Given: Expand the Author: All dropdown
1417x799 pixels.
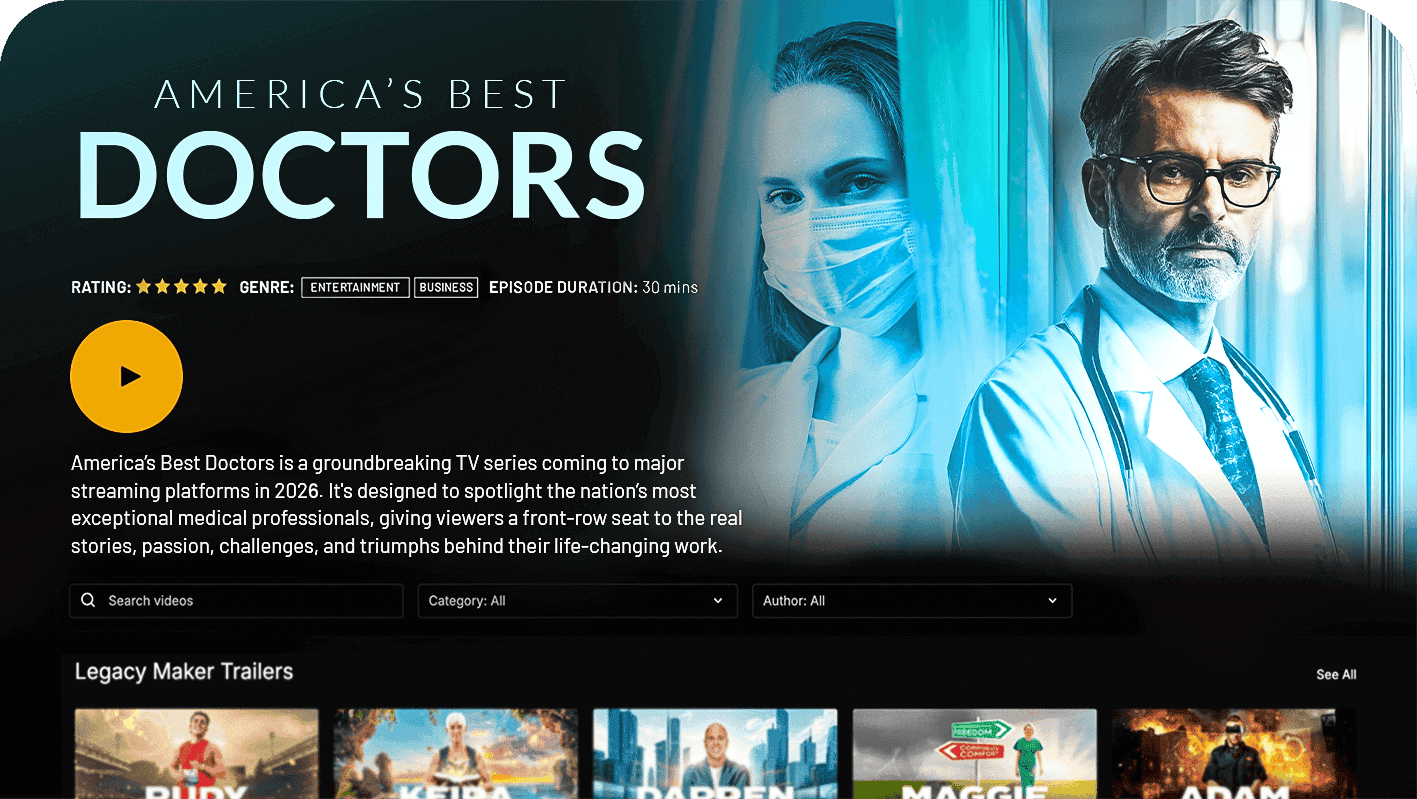Looking at the screenshot, I should (x=912, y=601).
